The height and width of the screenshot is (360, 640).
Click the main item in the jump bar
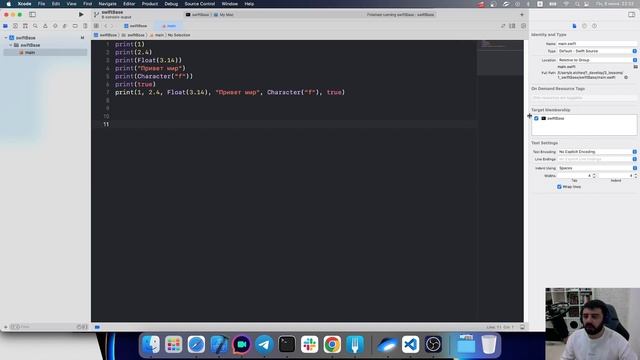click(157, 35)
